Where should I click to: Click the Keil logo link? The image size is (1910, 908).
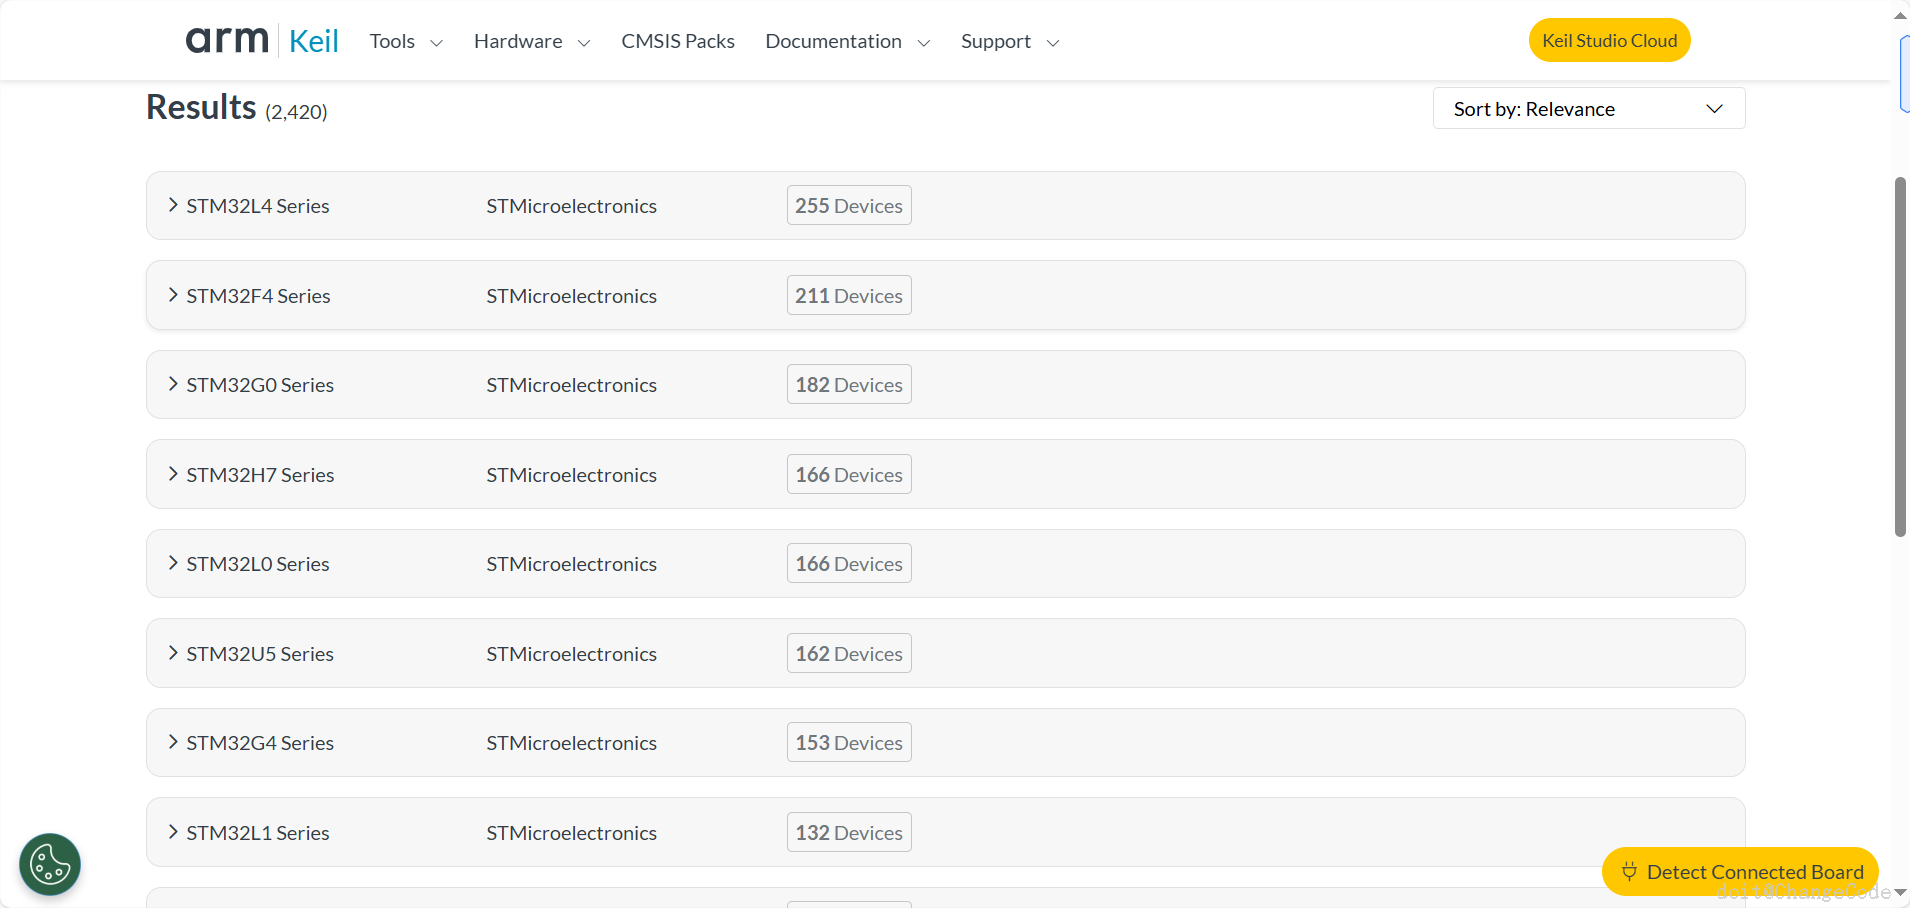pyautogui.click(x=314, y=41)
